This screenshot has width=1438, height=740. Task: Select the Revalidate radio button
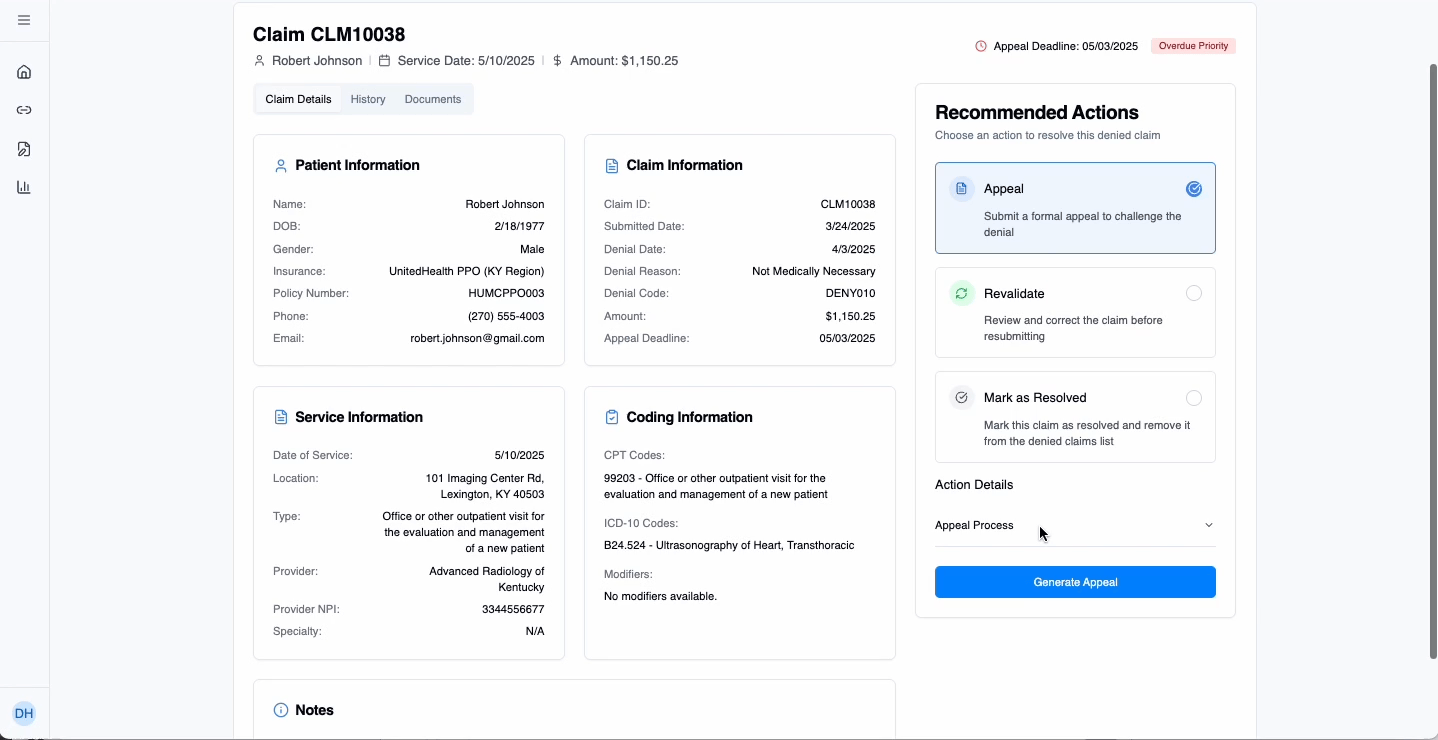point(1193,293)
